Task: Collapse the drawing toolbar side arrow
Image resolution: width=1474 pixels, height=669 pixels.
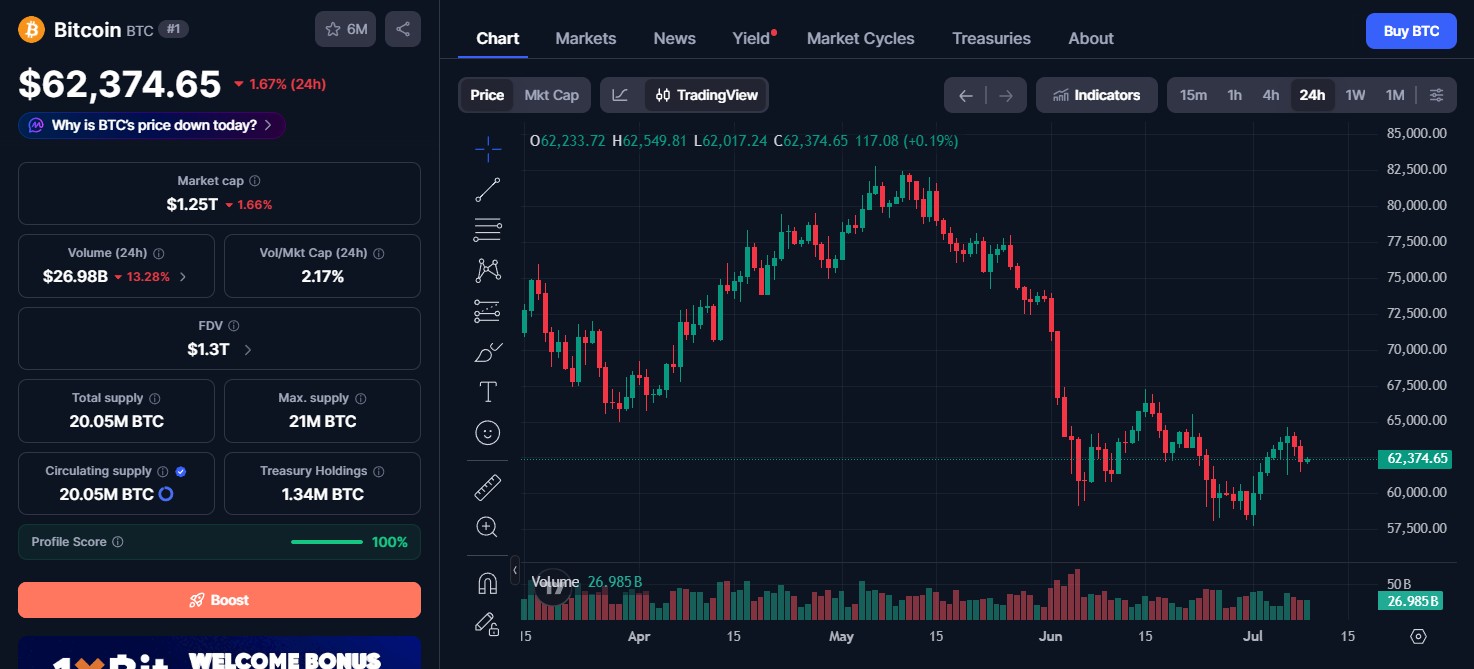Action: pos(515,570)
